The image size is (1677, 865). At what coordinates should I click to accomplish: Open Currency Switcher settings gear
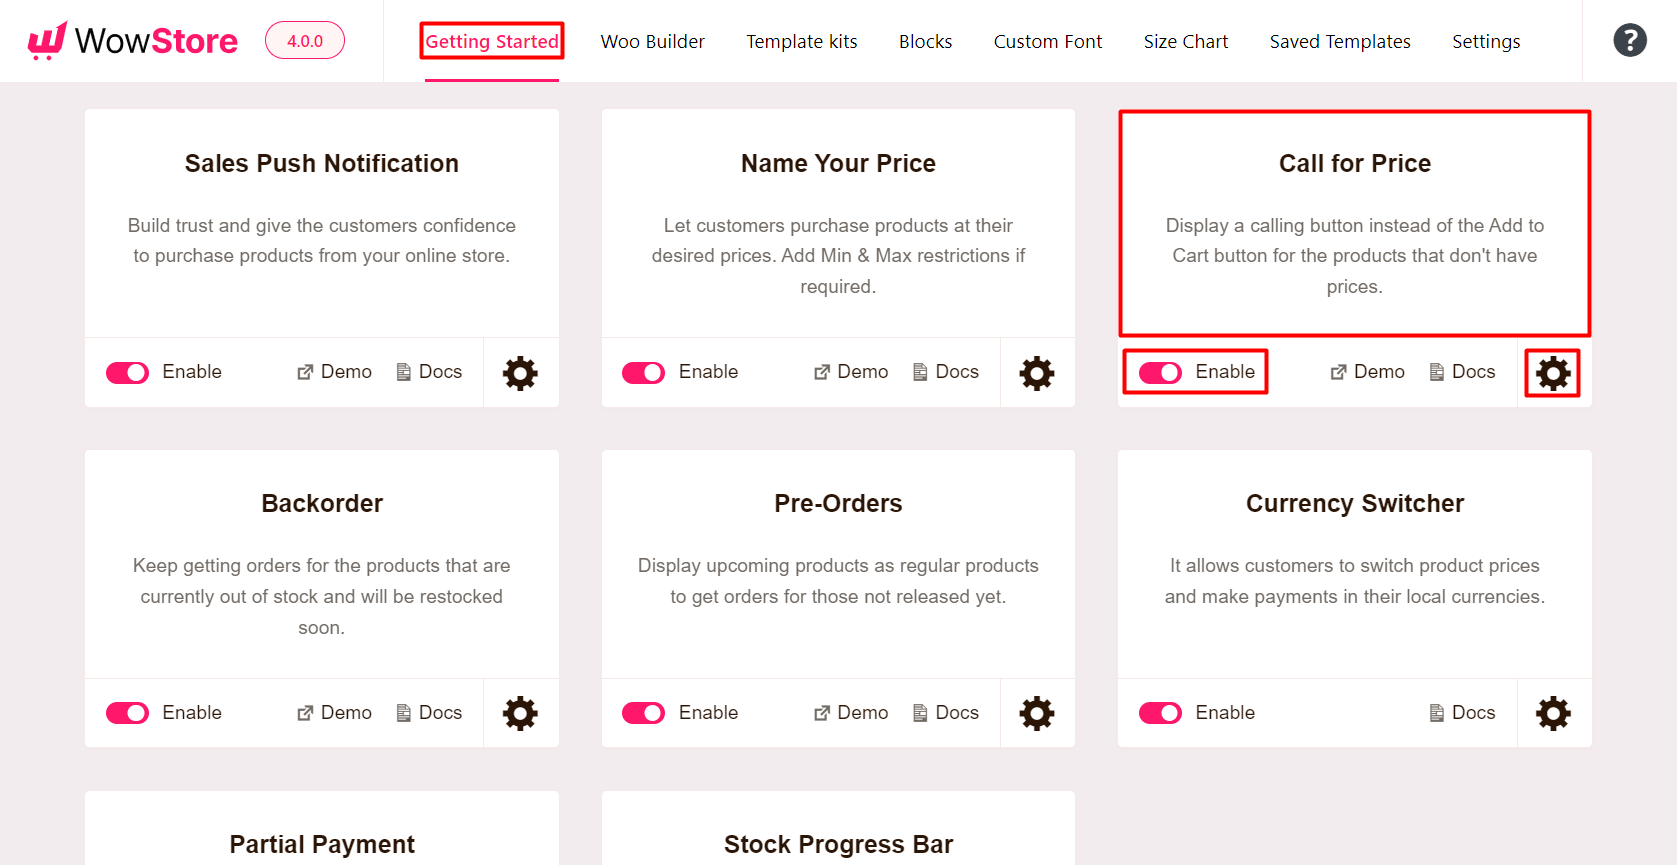click(x=1552, y=713)
